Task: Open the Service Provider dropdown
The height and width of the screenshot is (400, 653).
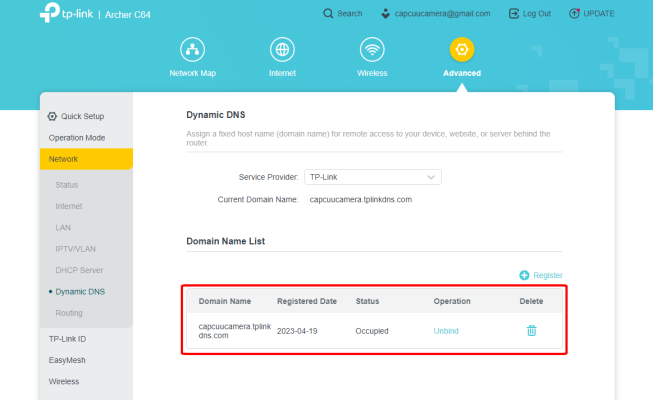Action: pos(373,177)
